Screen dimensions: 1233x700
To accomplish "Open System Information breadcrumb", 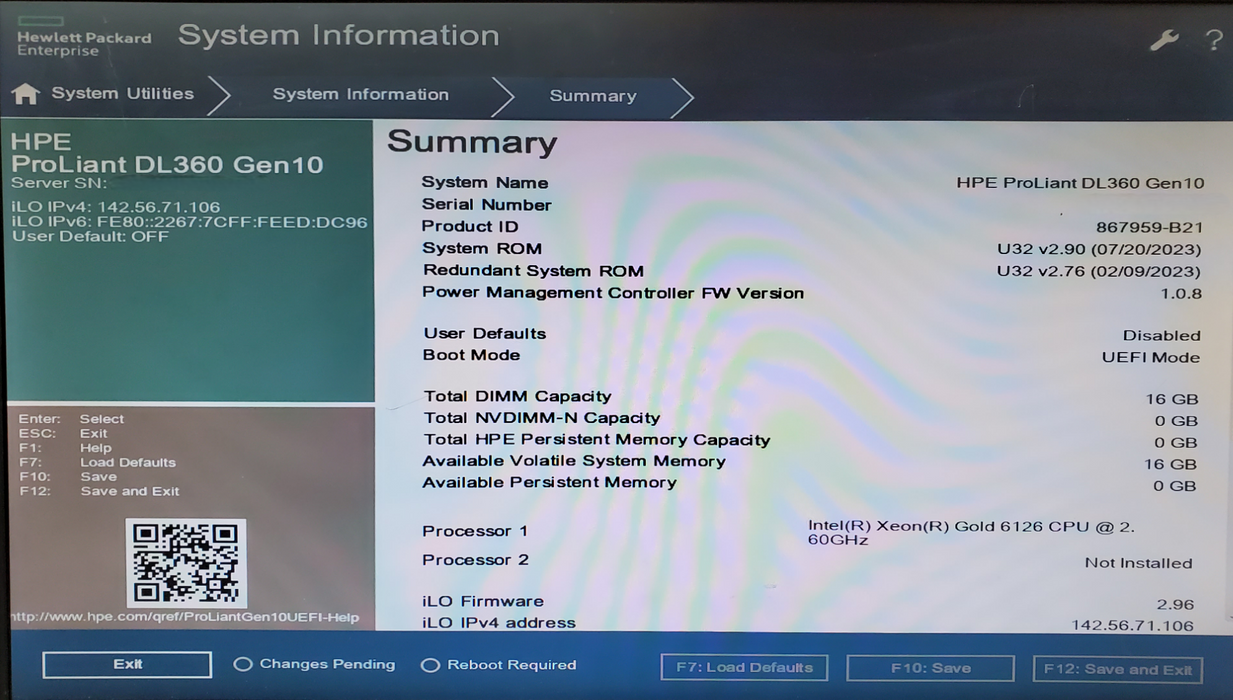I will 361,94.
